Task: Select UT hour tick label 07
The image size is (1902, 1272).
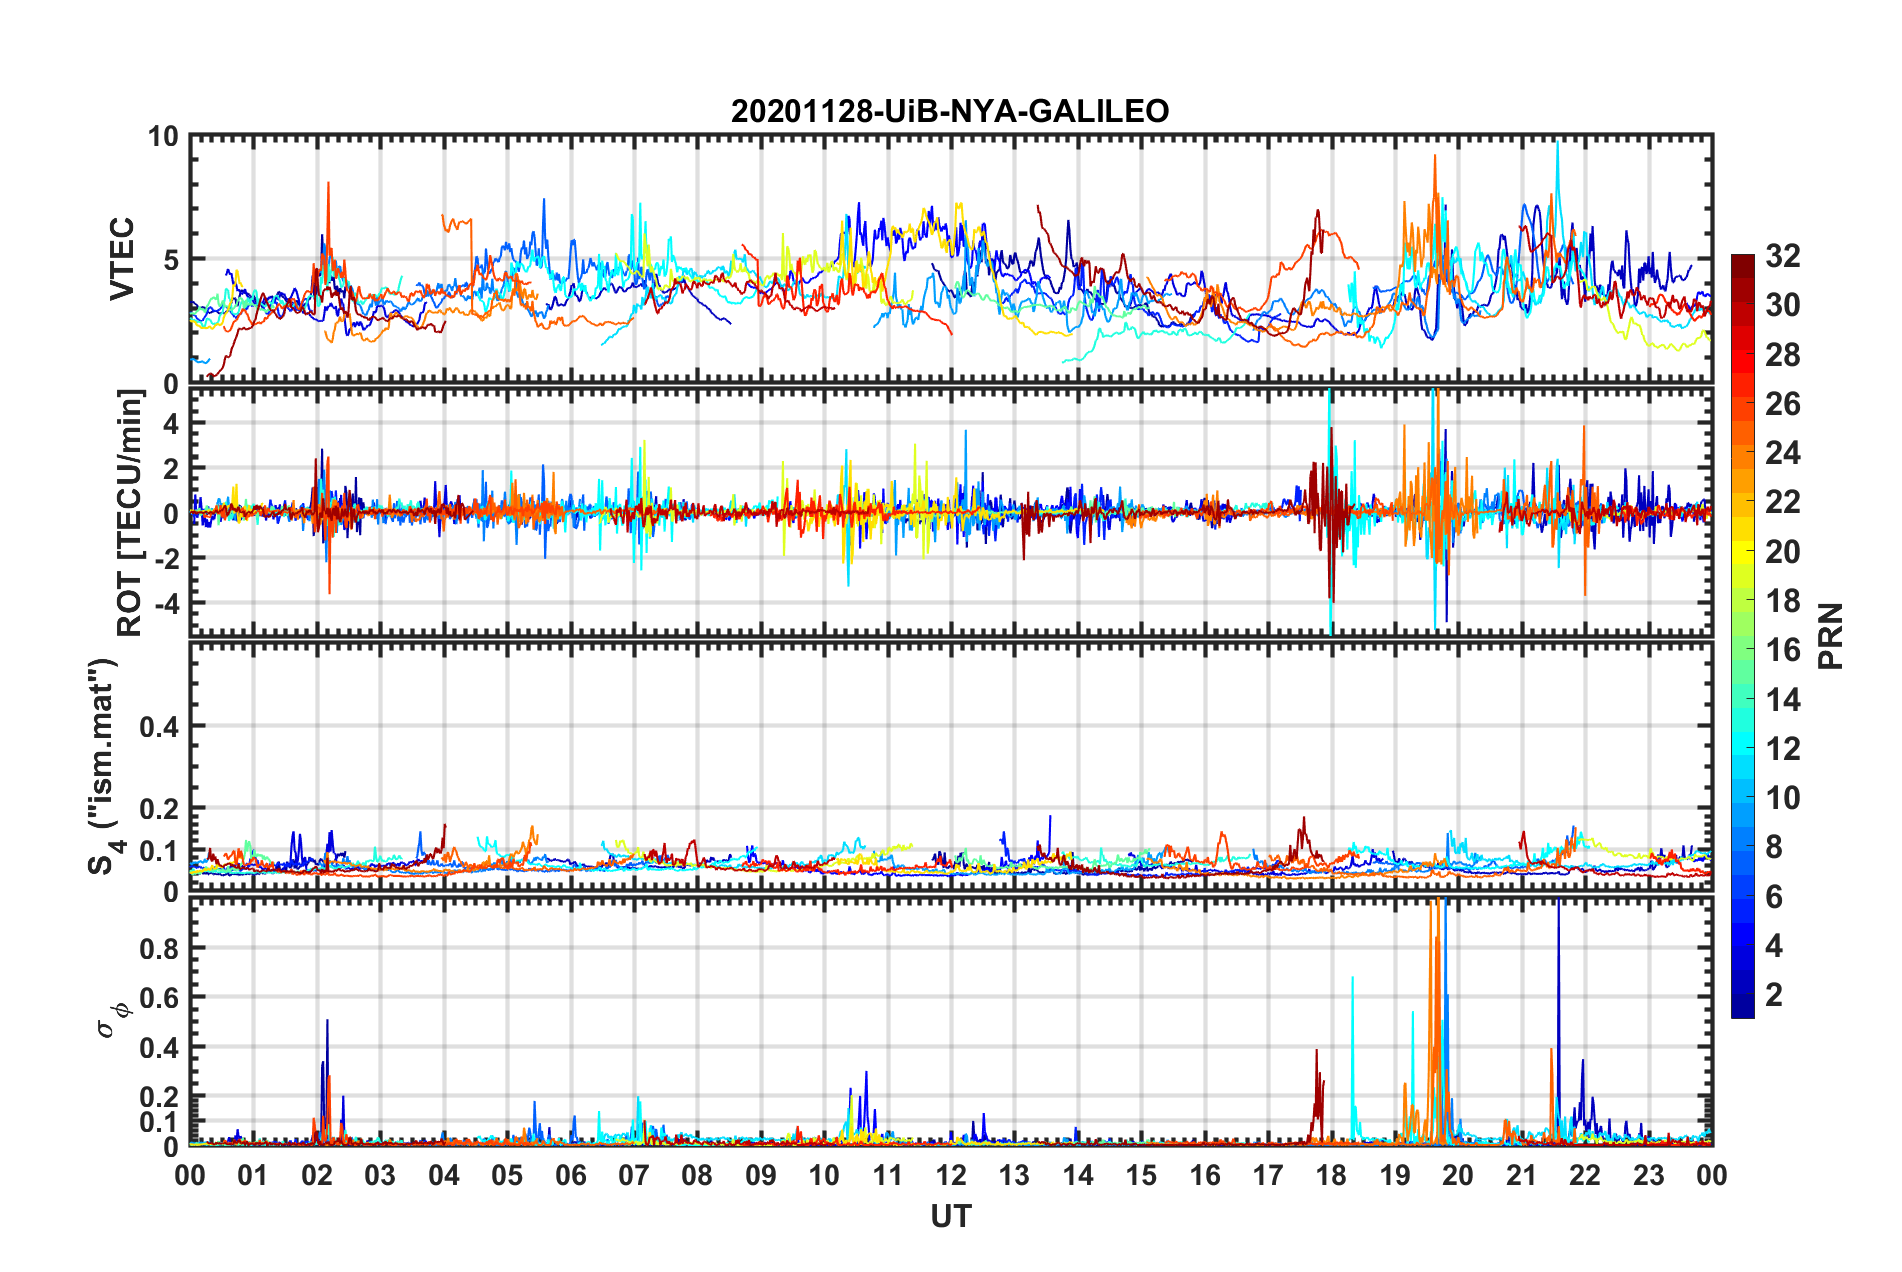Action: coord(634,1175)
